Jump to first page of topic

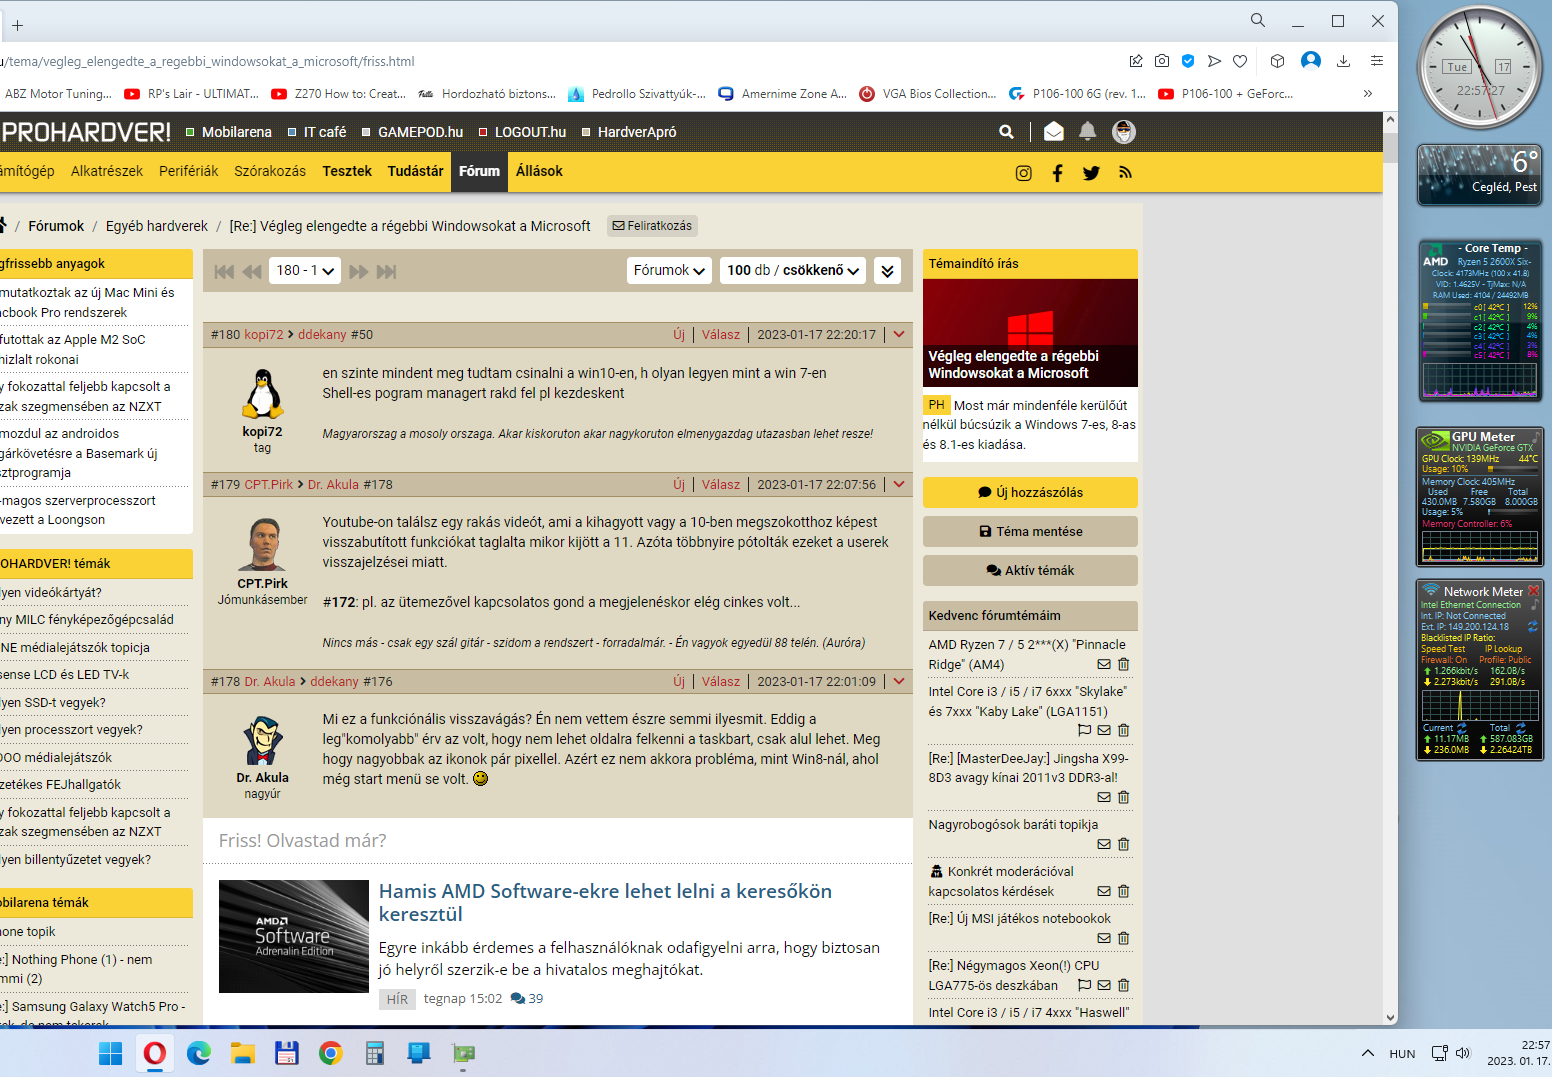pos(224,271)
